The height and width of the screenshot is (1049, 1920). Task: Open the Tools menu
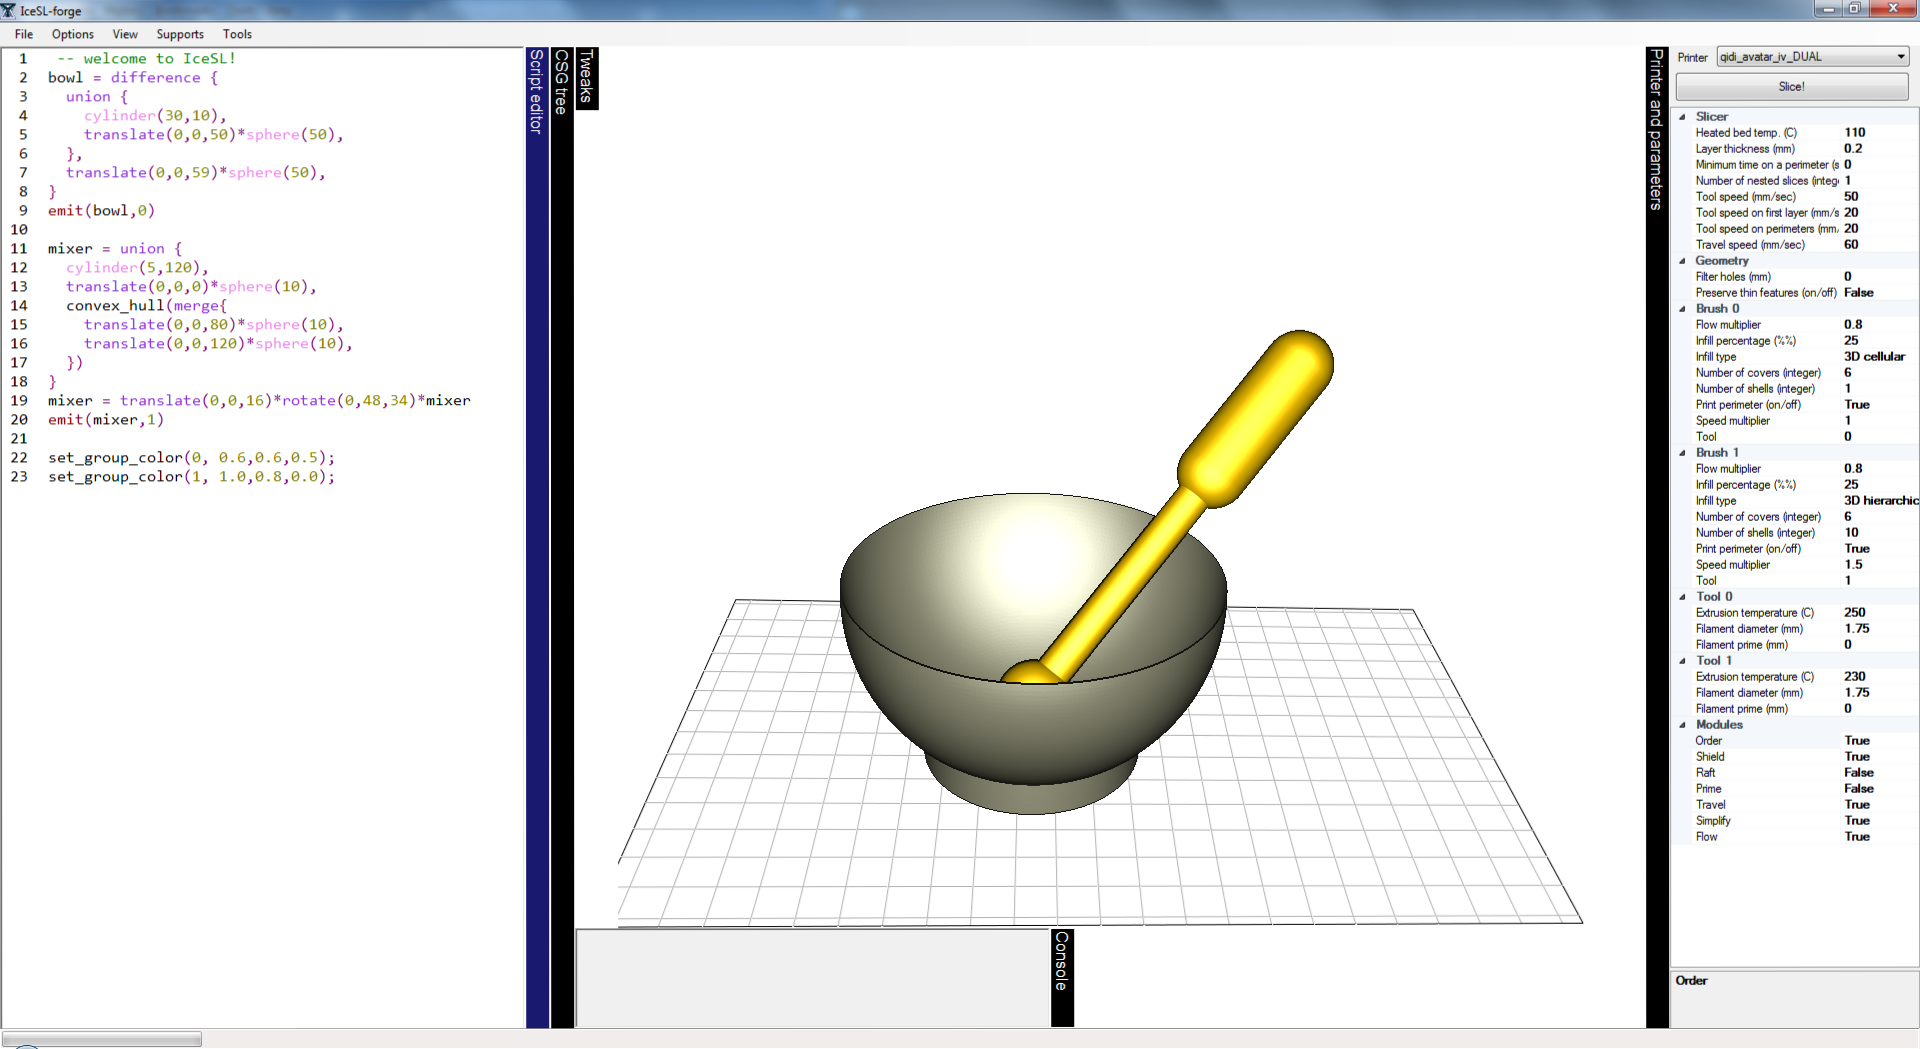click(x=237, y=34)
